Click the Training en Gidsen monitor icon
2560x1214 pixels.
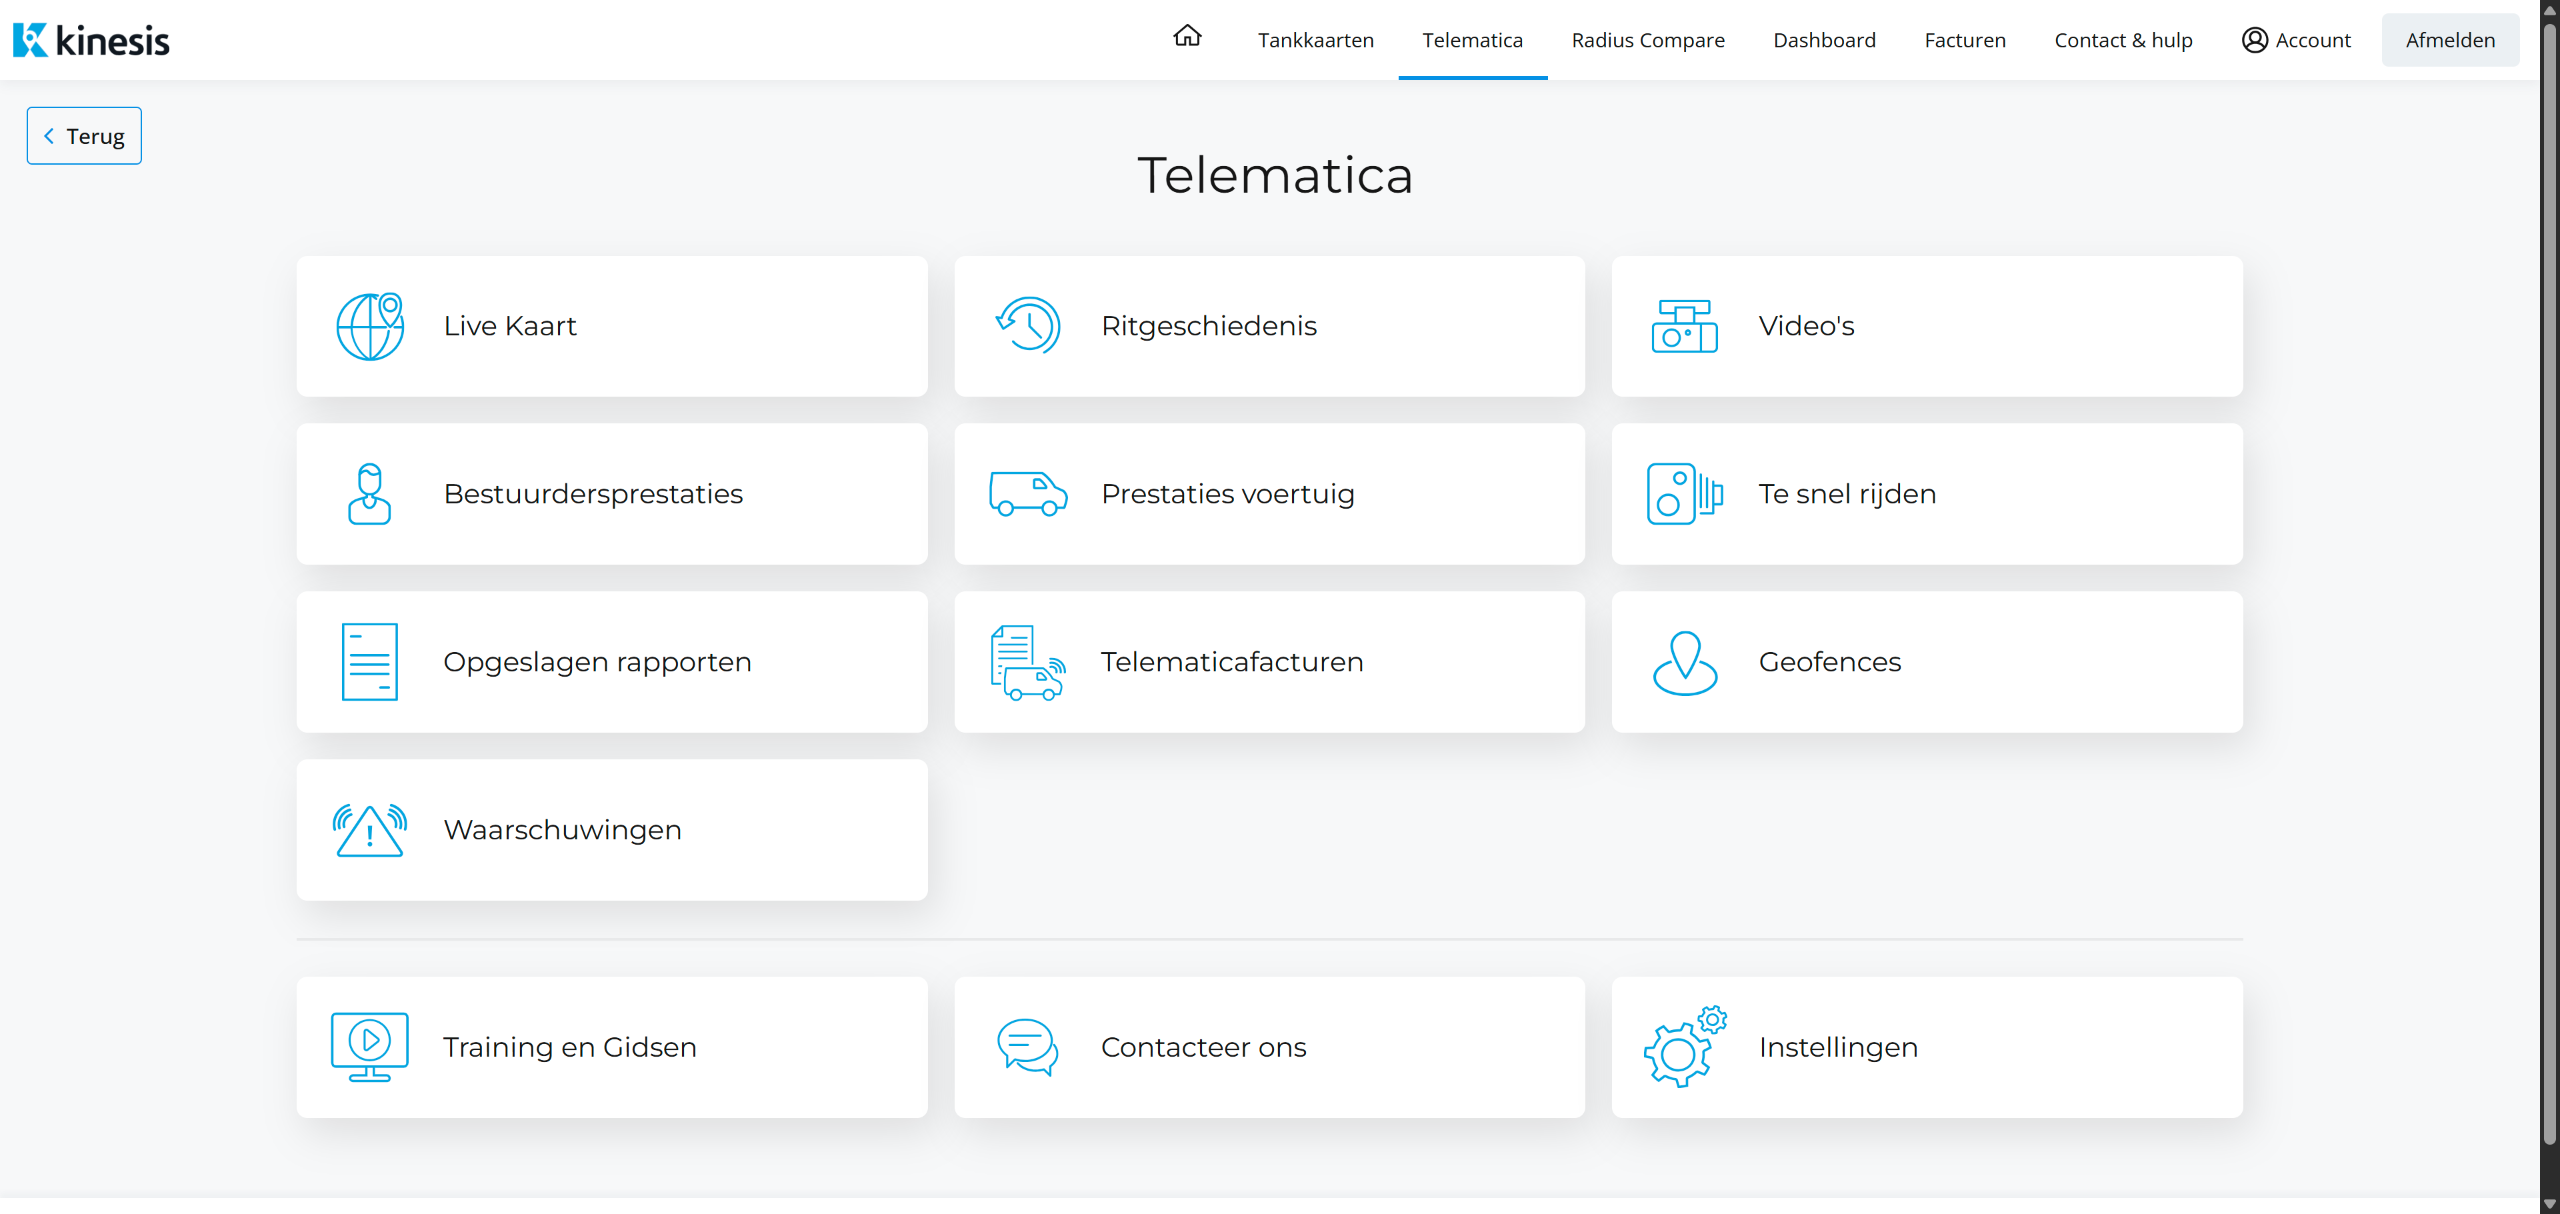pyautogui.click(x=370, y=1047)
